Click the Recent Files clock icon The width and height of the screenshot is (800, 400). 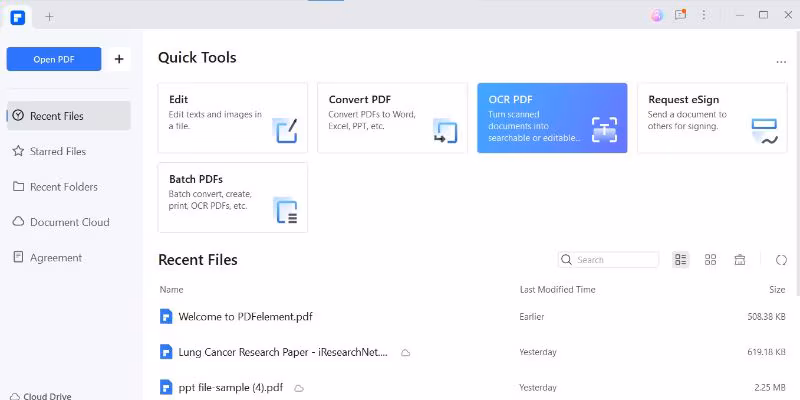pos(18,115)
